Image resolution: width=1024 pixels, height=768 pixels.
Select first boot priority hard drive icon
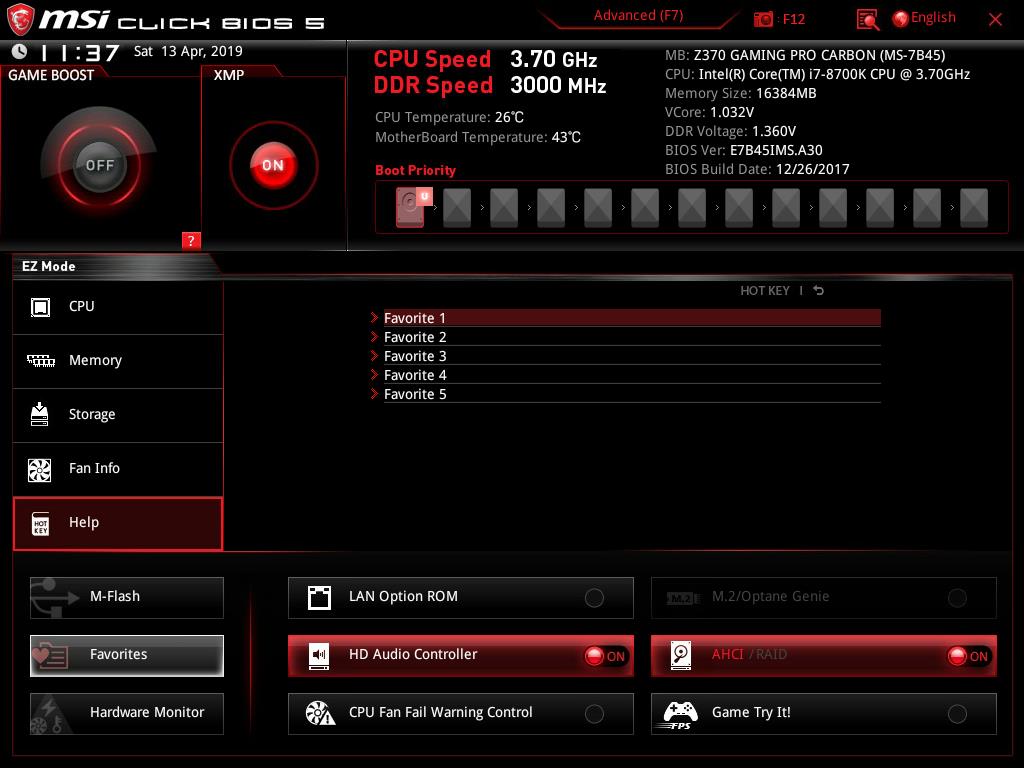click(410, 208)
